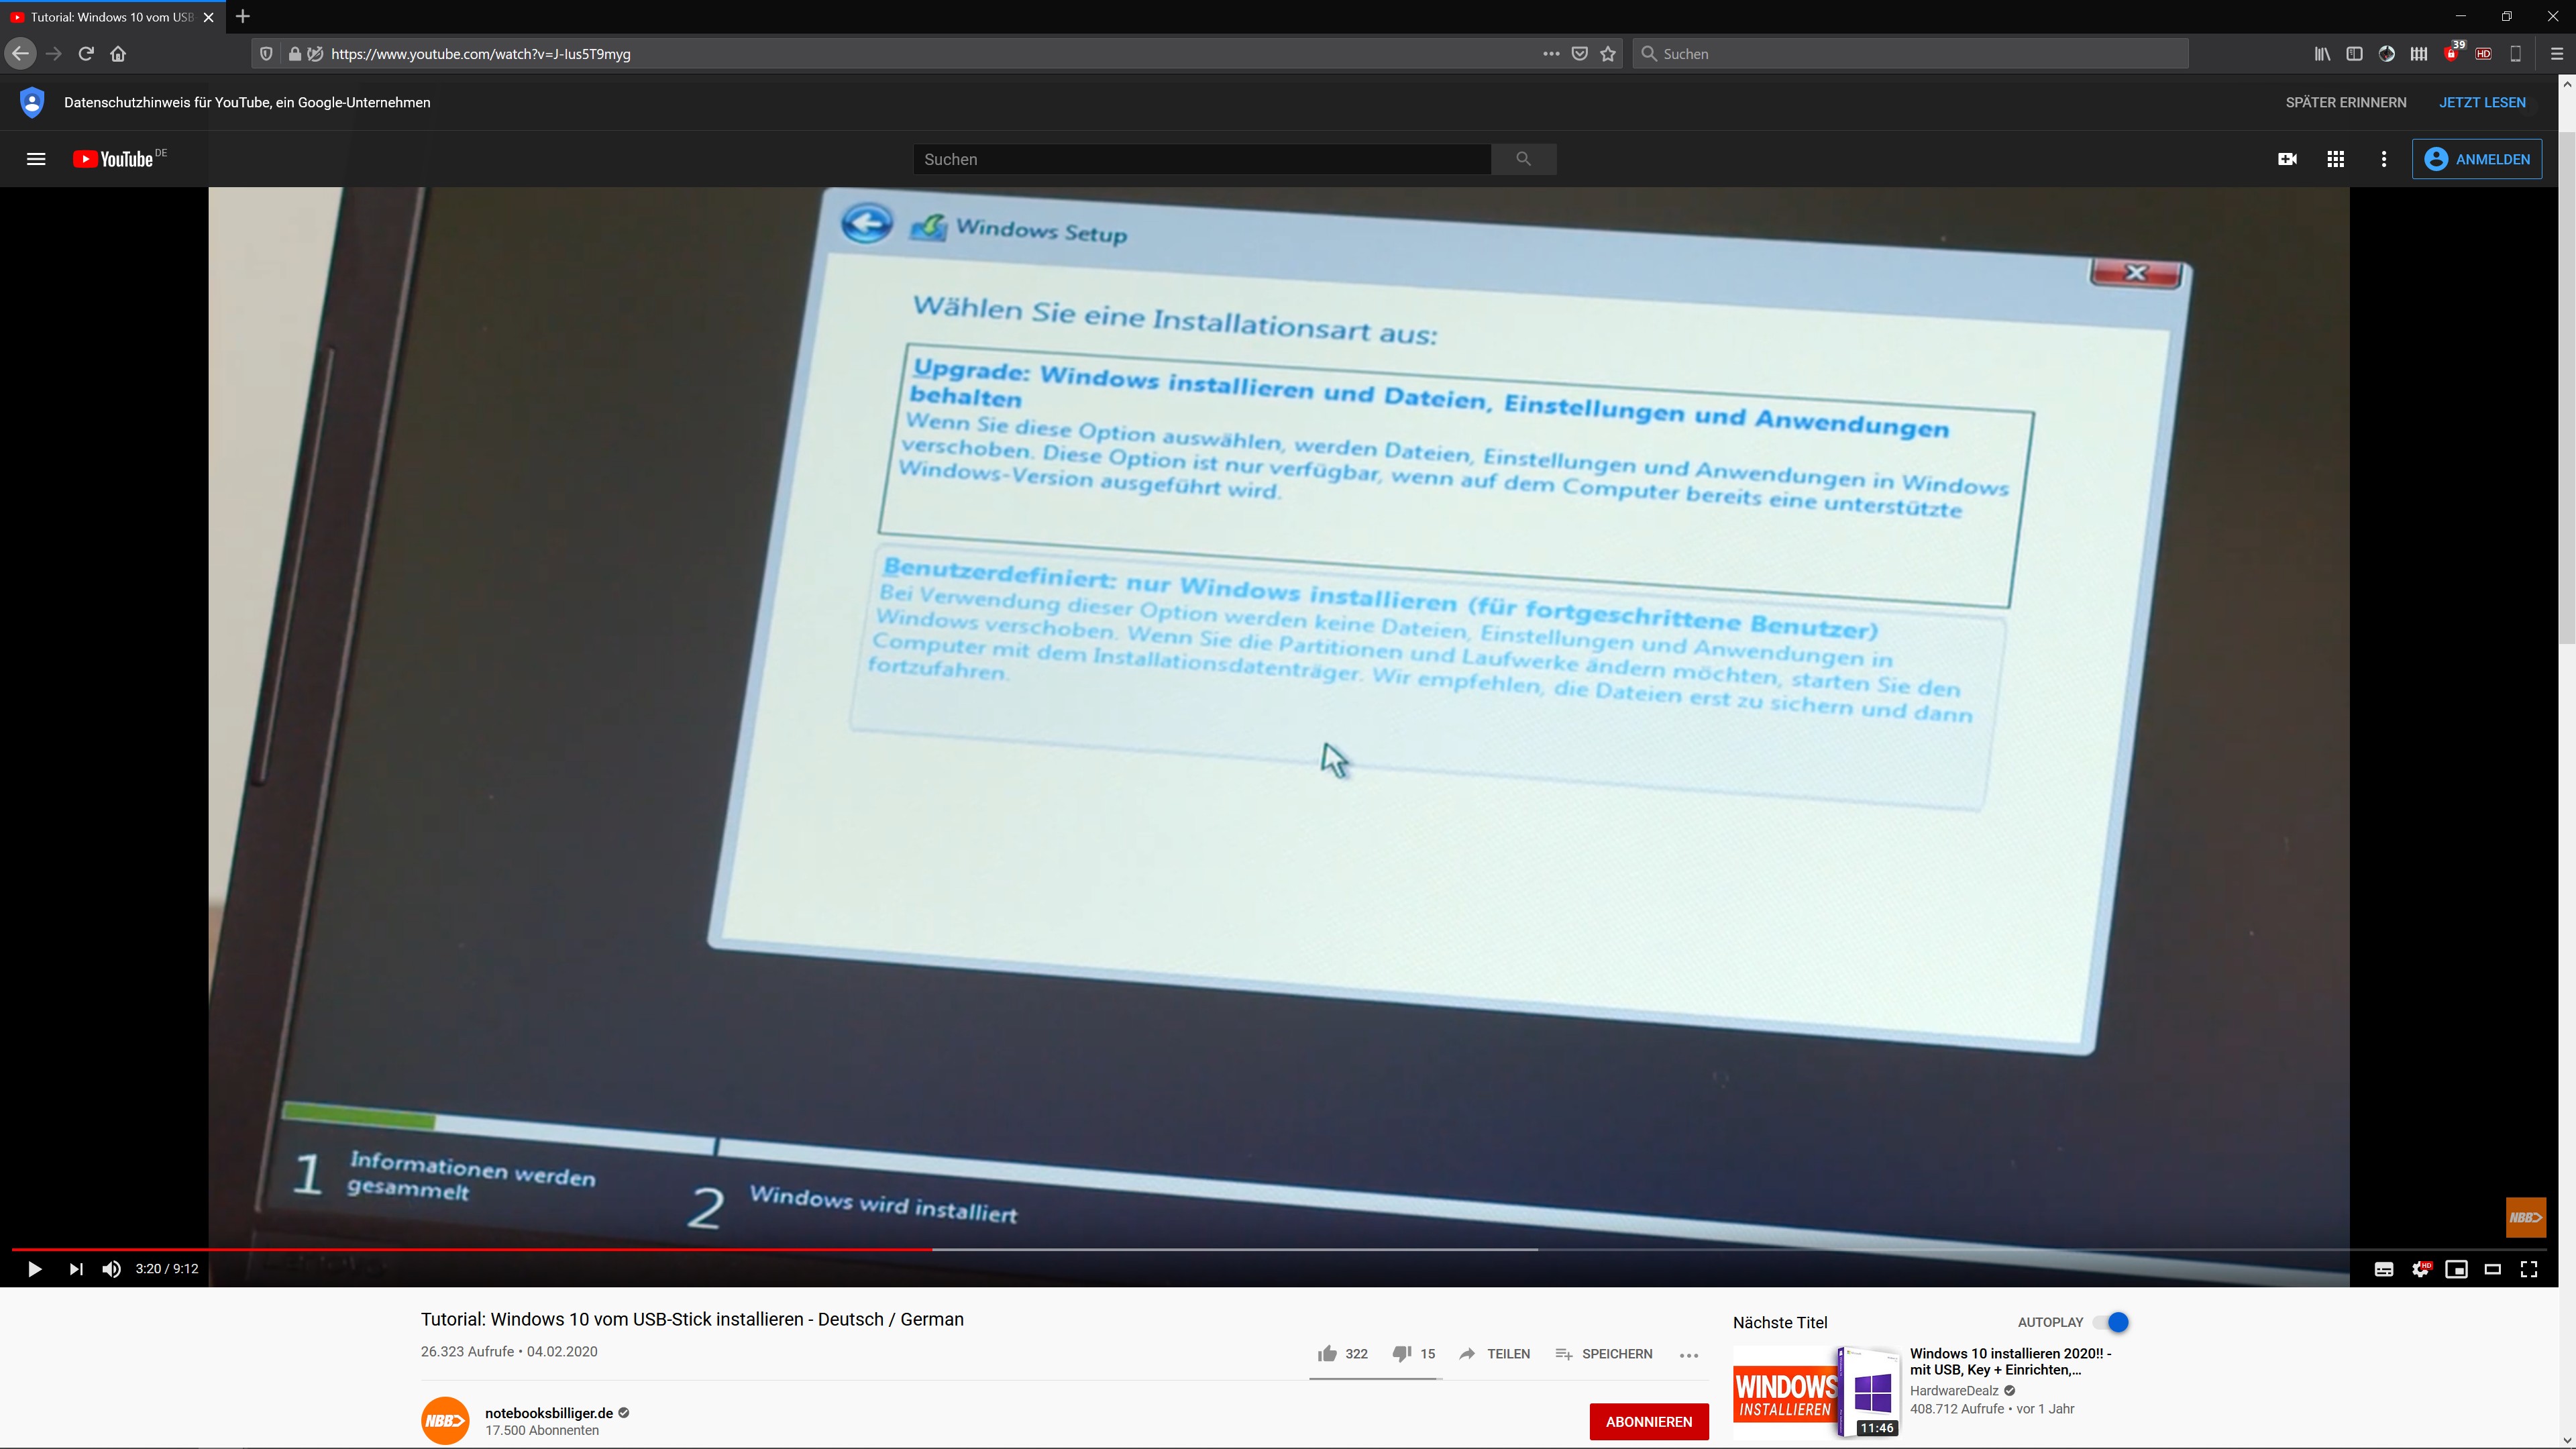Open more actions menu below video
This screenshot has height=1449, width=2576.
(1689, 1355)
